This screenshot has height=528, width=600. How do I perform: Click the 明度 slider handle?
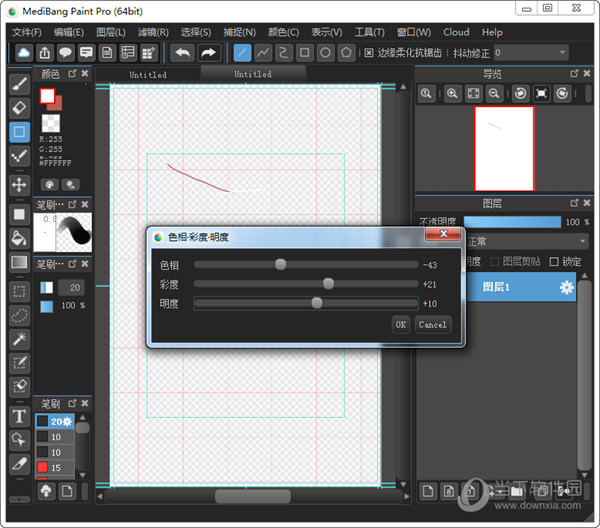[x=316, y=303]
